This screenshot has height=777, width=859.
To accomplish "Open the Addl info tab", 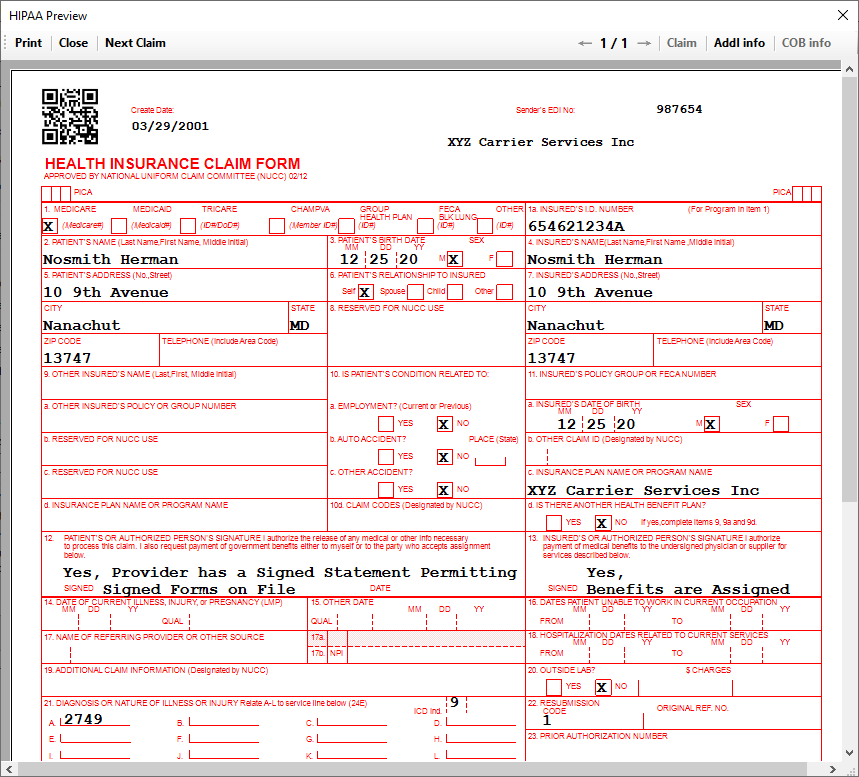I will pos(739,43).
